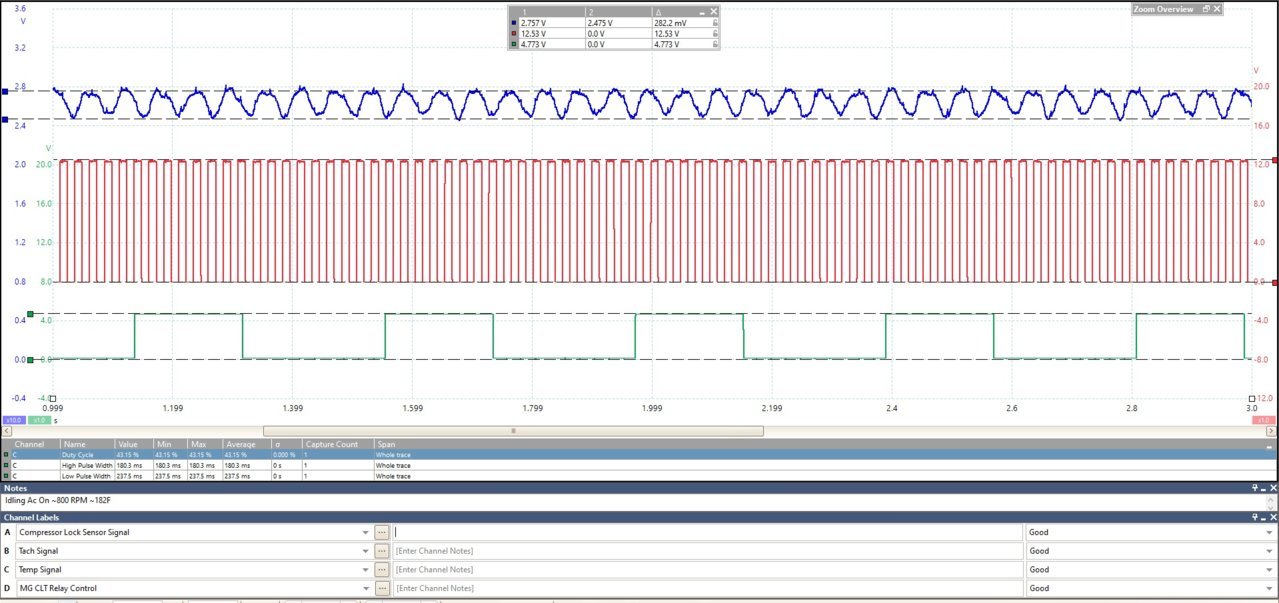
Task: Select the lower blue ruler handle near 2.4
Action: point(5,119)
